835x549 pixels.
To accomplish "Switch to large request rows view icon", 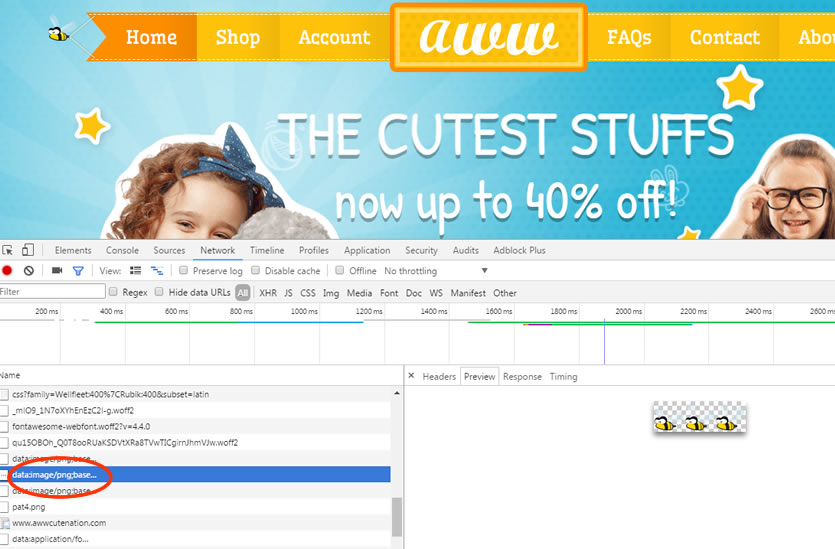I will pos(136,271).
